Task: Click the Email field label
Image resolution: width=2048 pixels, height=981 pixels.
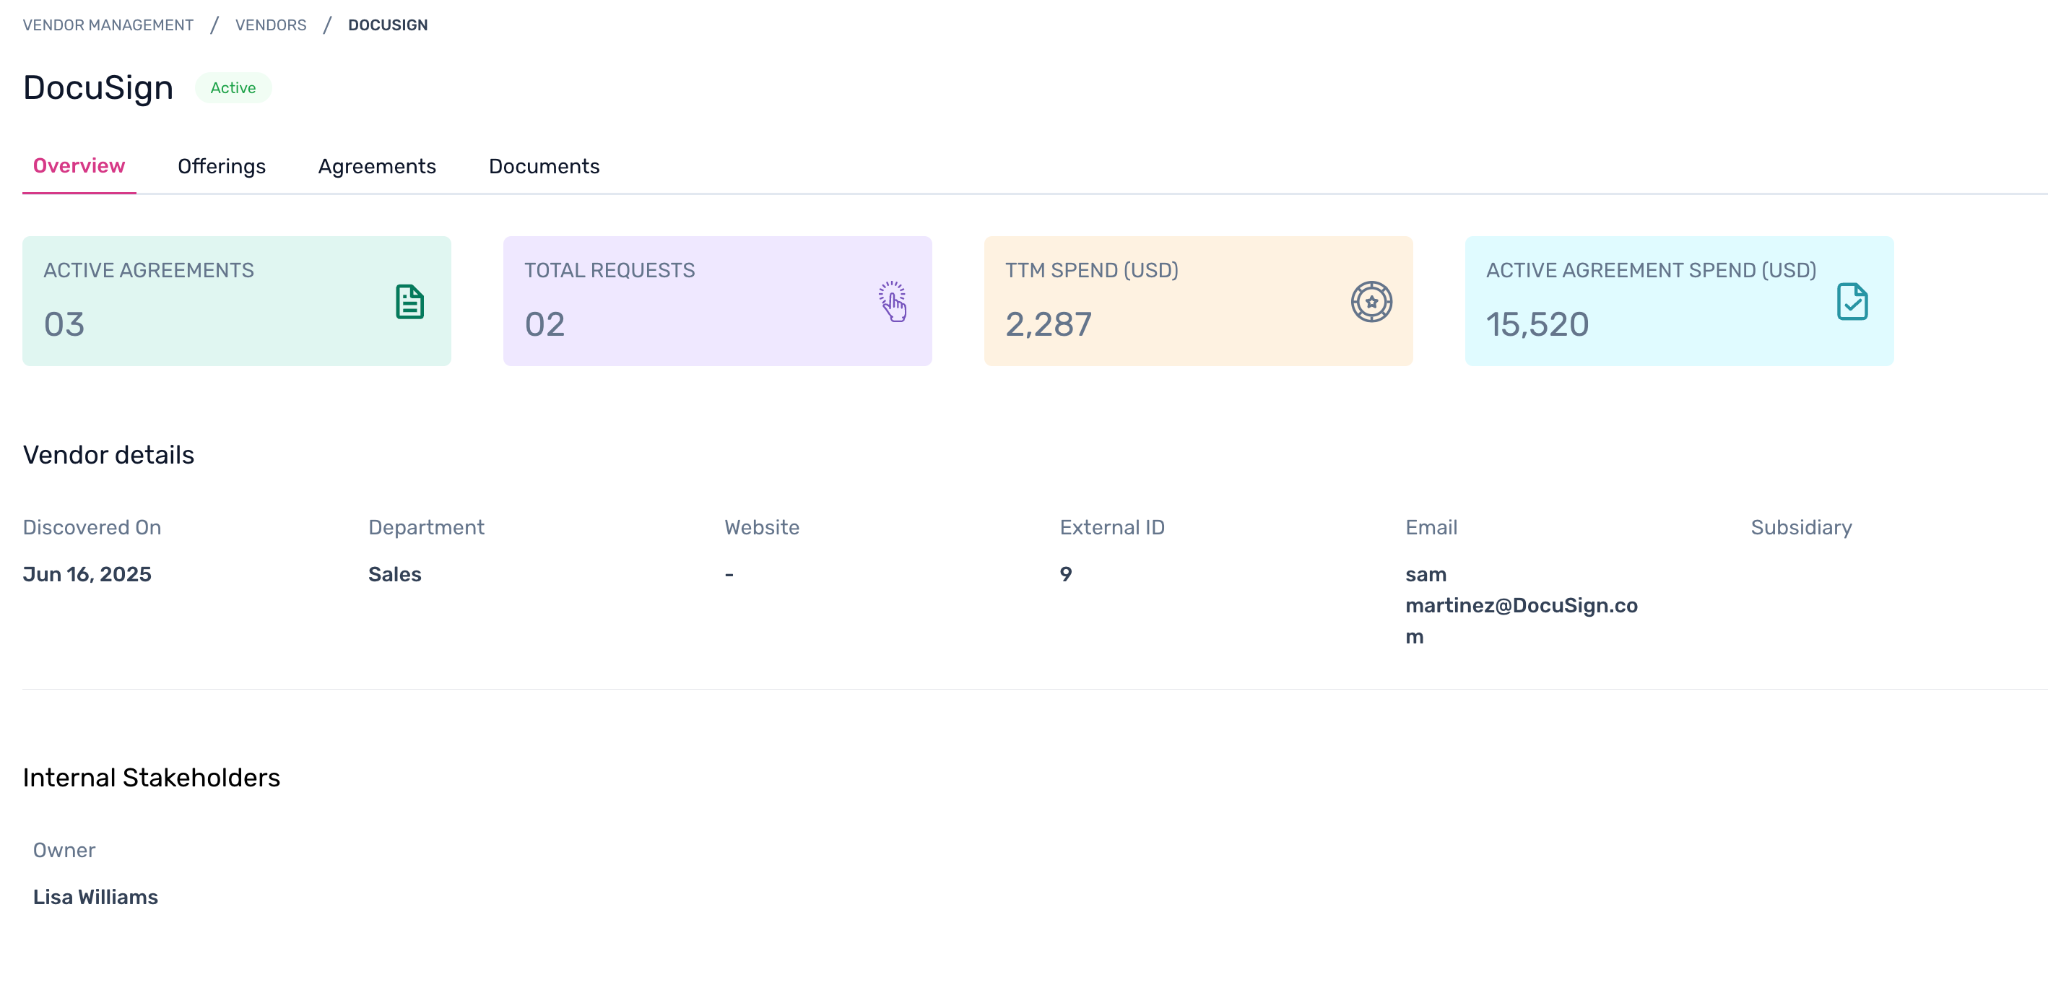Action: coord(1431,527)
